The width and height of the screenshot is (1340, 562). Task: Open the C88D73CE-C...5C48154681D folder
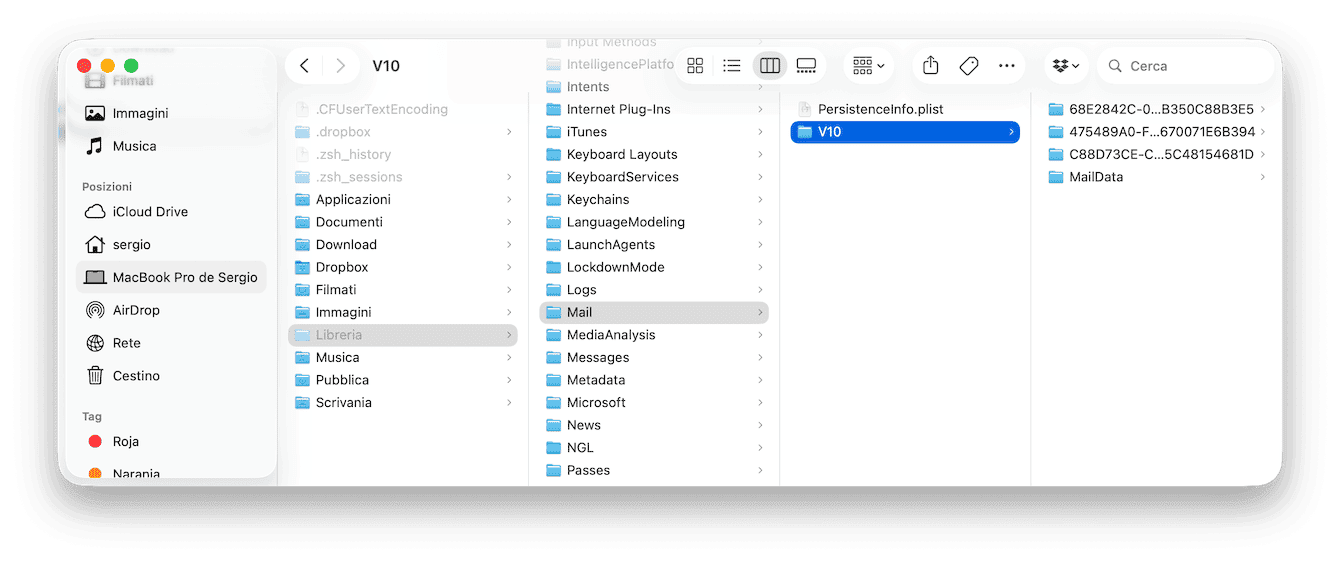coord(1157,154)
